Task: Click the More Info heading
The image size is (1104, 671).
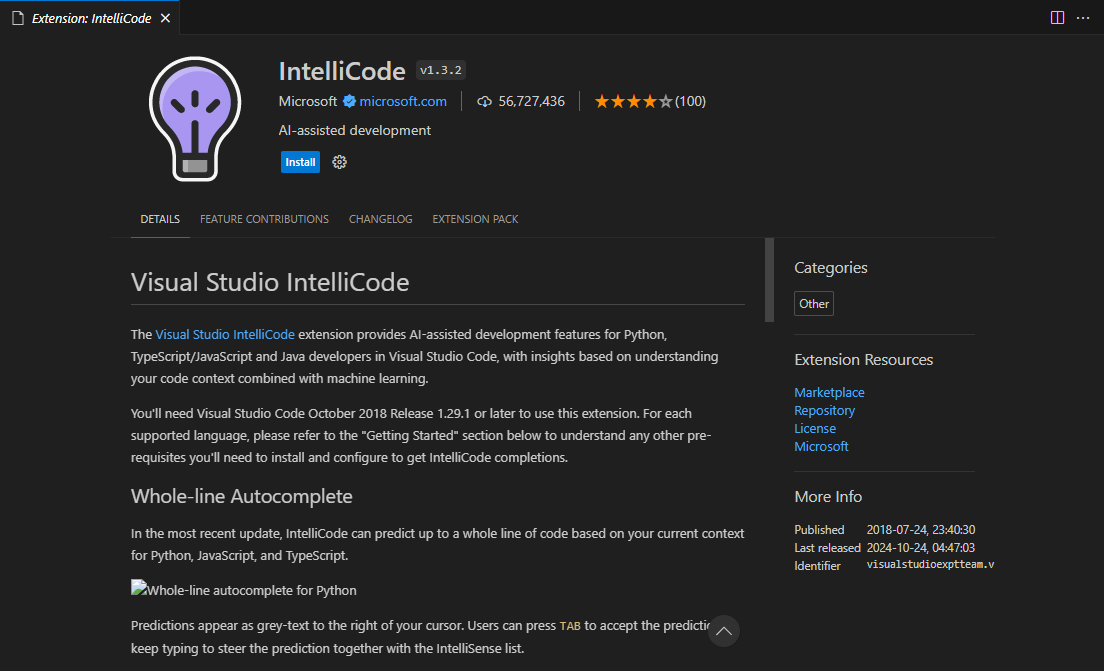Action: (x=828, y=496)
